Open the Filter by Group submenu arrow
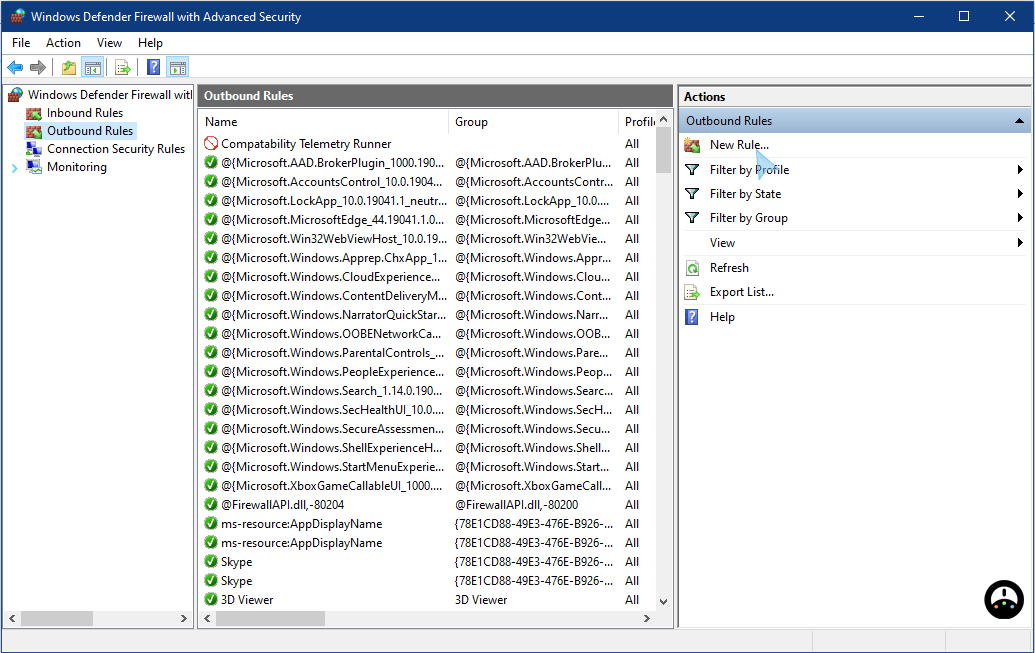 tap(1020, 218)
